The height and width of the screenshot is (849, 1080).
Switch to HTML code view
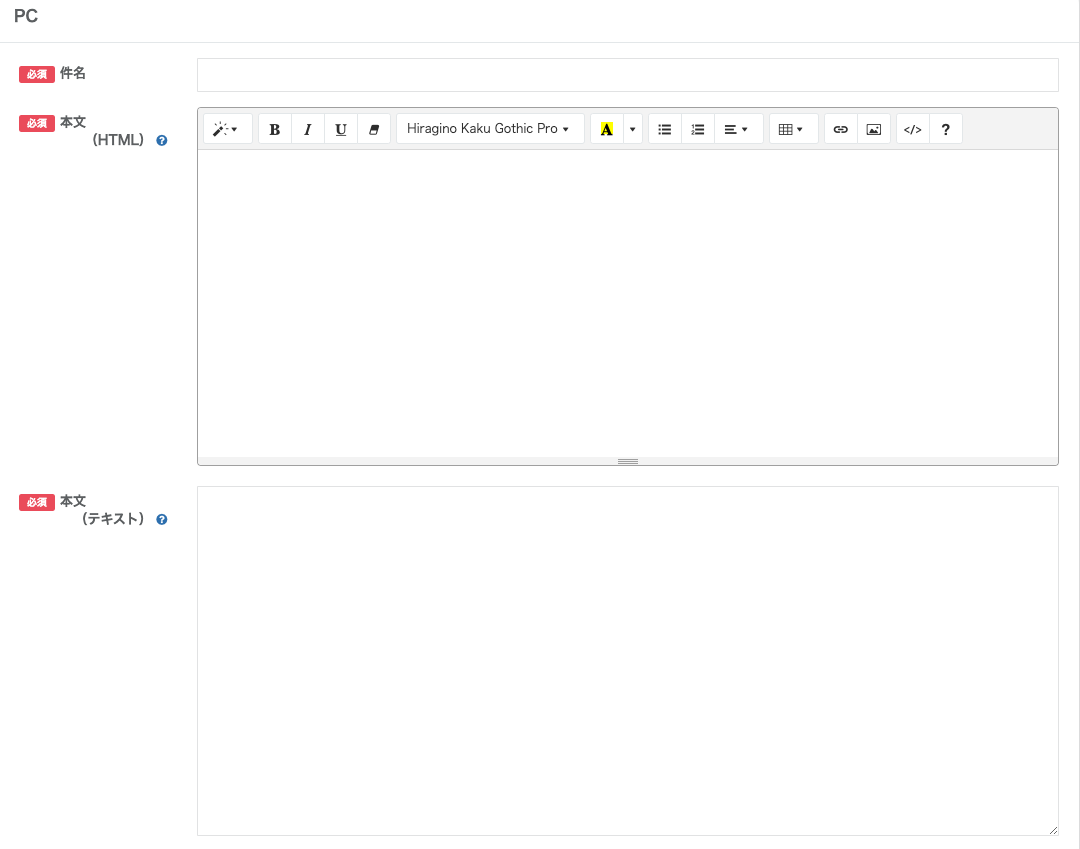(x=913, y=129)
